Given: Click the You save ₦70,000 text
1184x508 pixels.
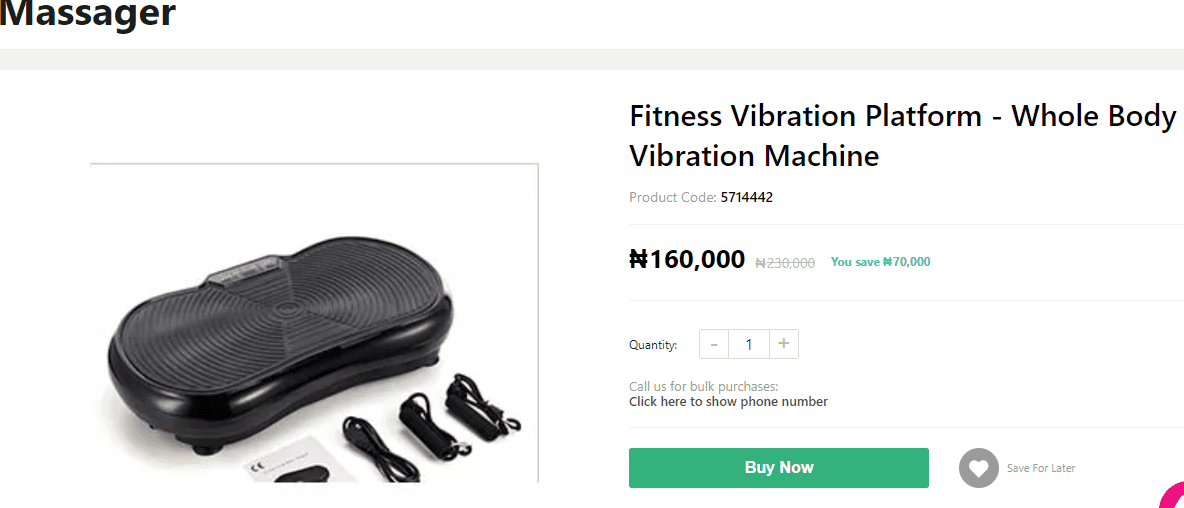Looking at the screenshot, I should [880, 262].
